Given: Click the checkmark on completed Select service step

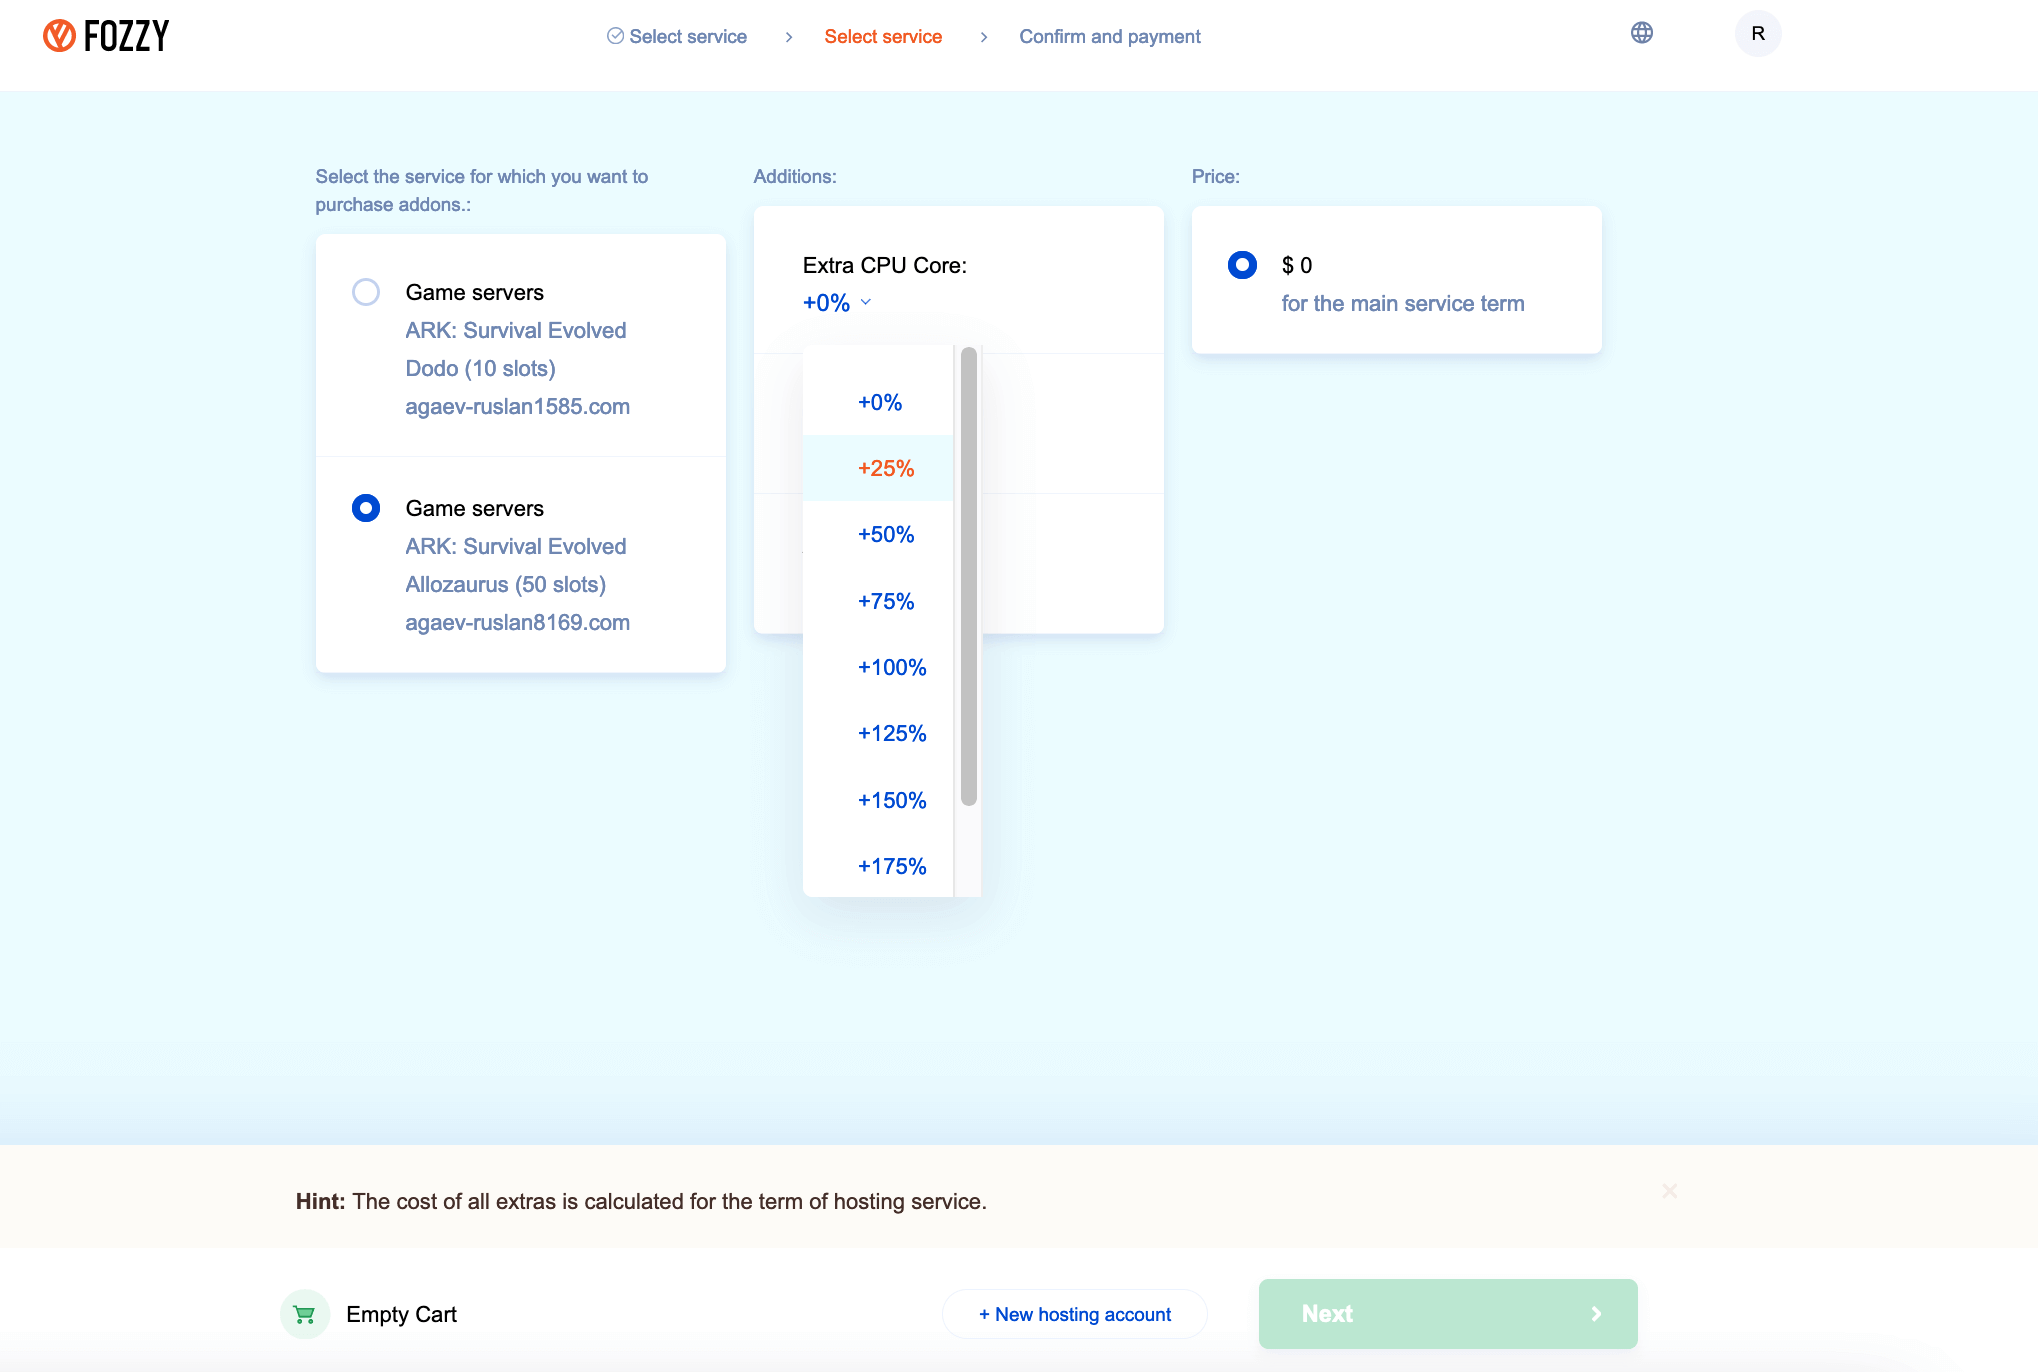Looking at the screenshot, I should pyautogui.click(x=615, y=36).
